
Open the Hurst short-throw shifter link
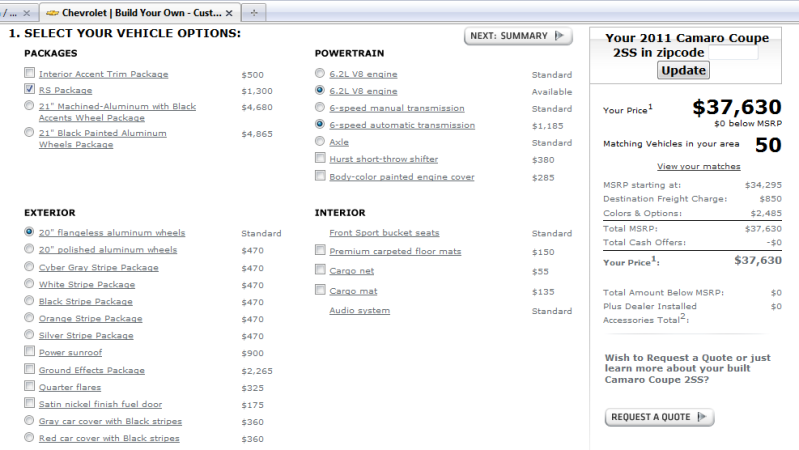click(x=384, y=159)
